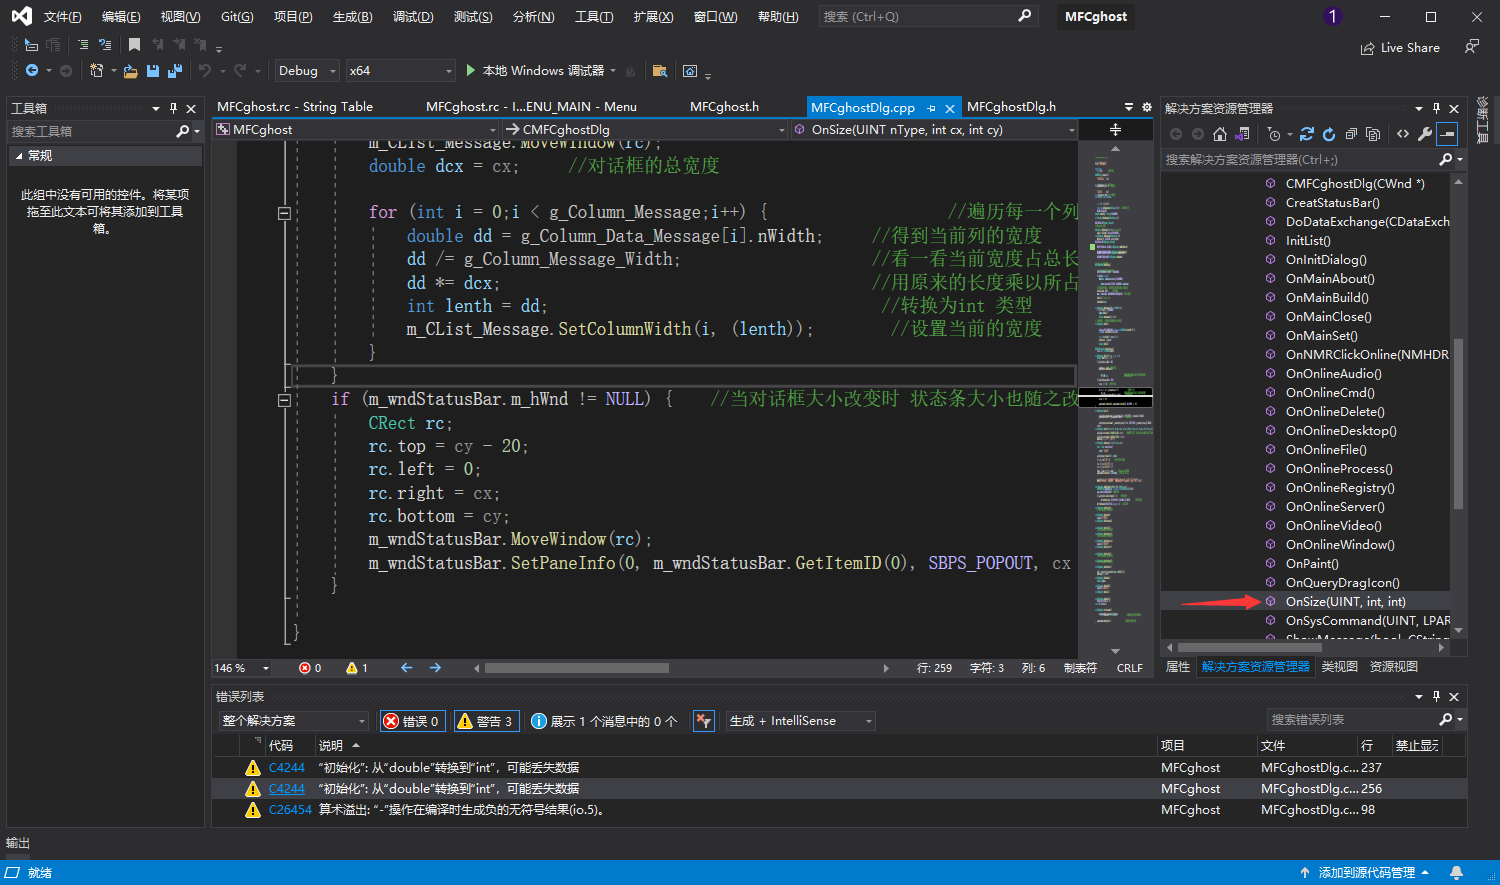
Task: Toggle the messages filter in the error list
Action: click(604, 721)
